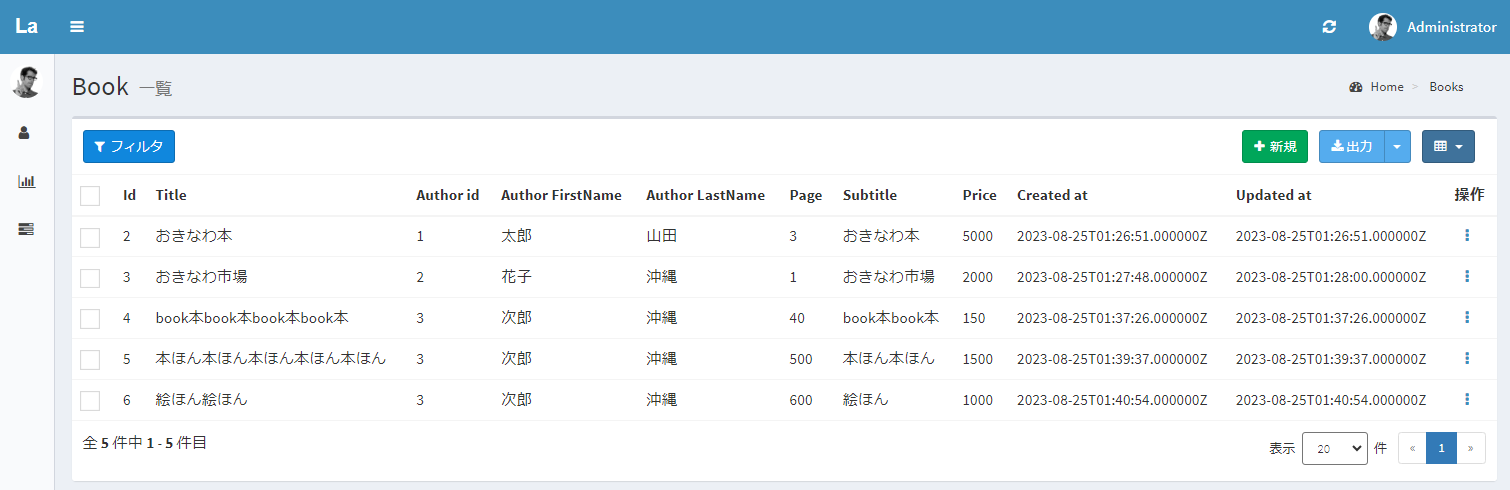Viewport: 1510px width, 490px height.
Task: Open the user icon in the sidebar
Action: 26,133
